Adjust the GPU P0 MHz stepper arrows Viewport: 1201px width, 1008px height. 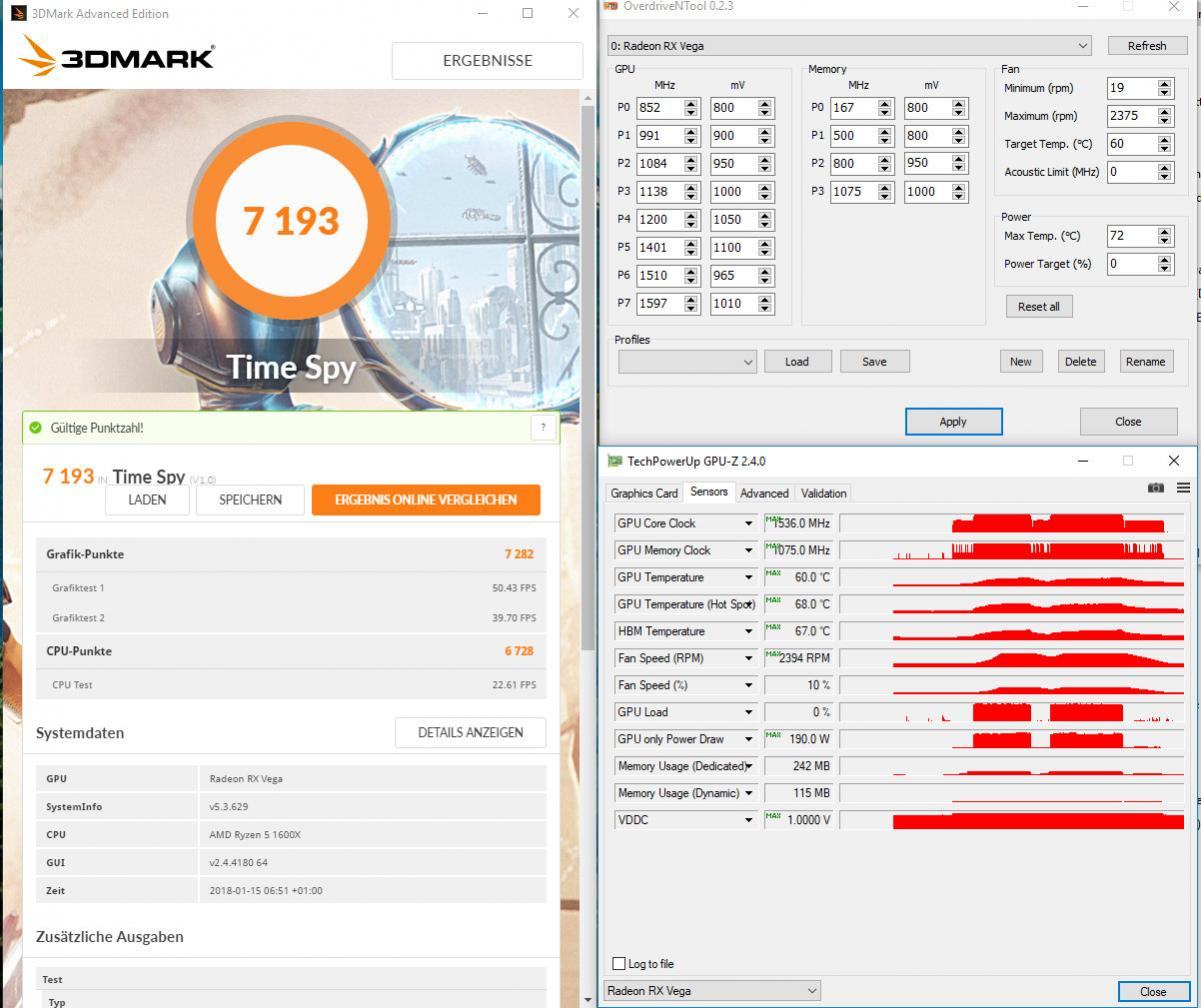coord(691,107)
